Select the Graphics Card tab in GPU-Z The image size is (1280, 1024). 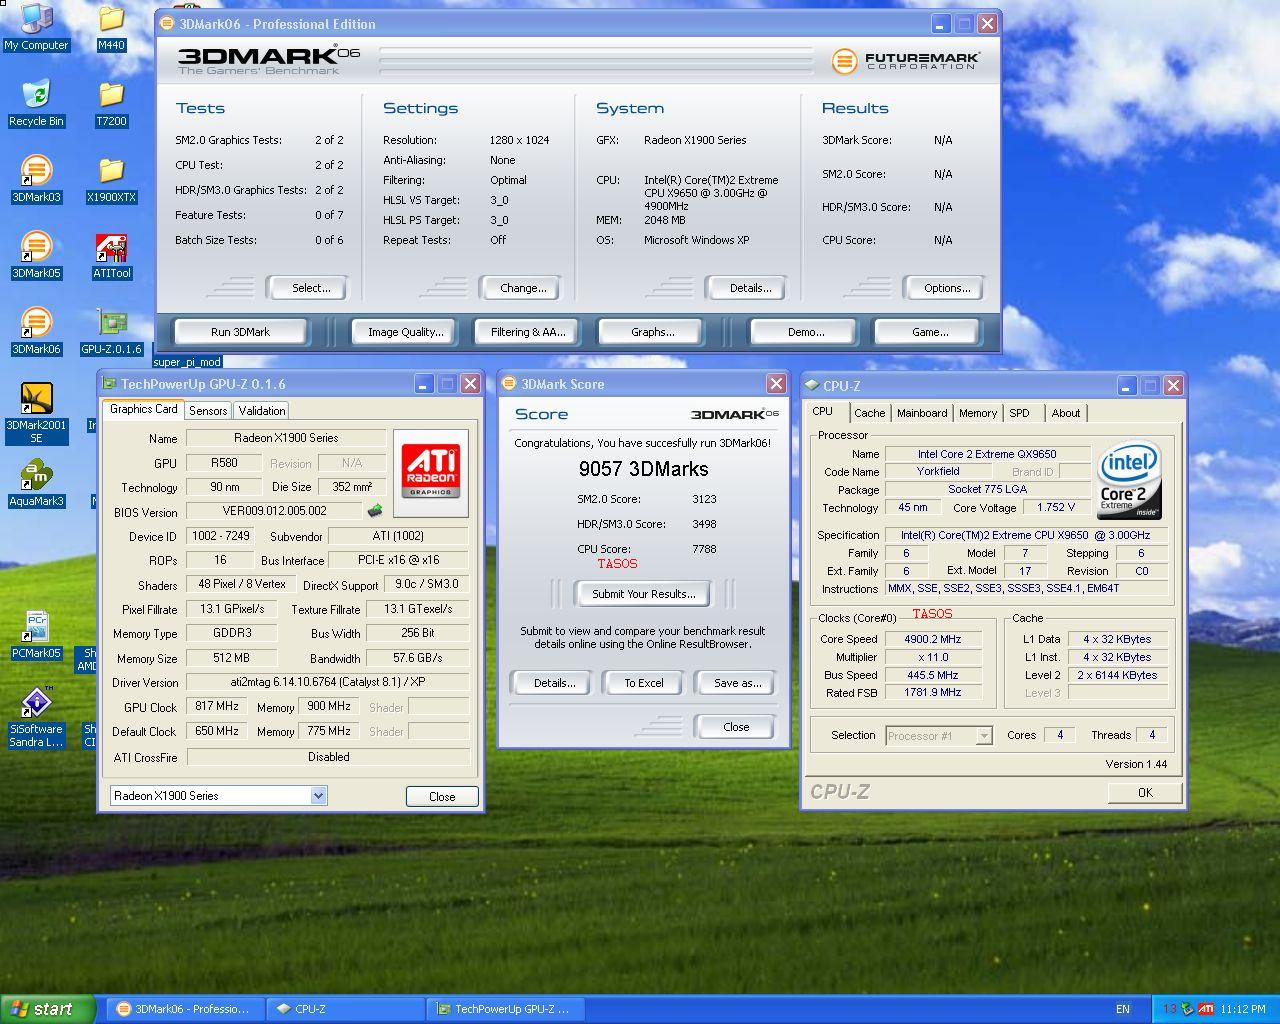point(143,409)
